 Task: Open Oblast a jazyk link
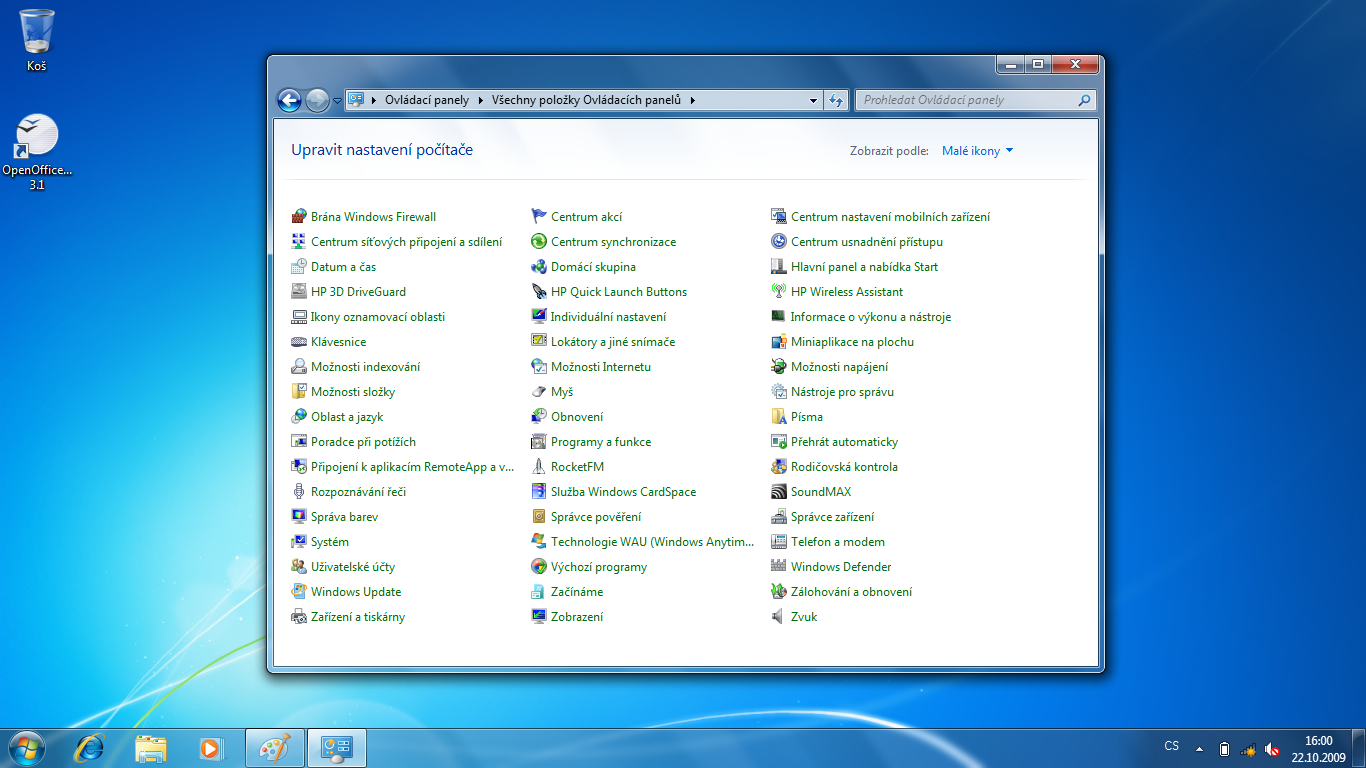347,417
